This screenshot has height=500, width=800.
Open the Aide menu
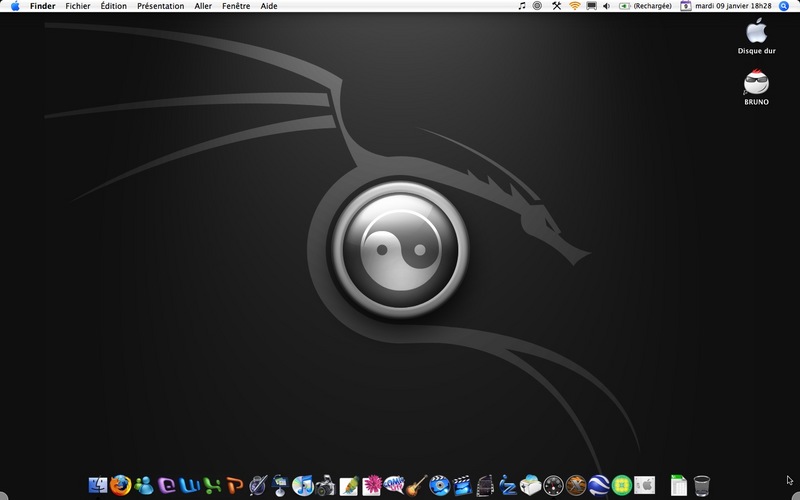tap(269, 6)
